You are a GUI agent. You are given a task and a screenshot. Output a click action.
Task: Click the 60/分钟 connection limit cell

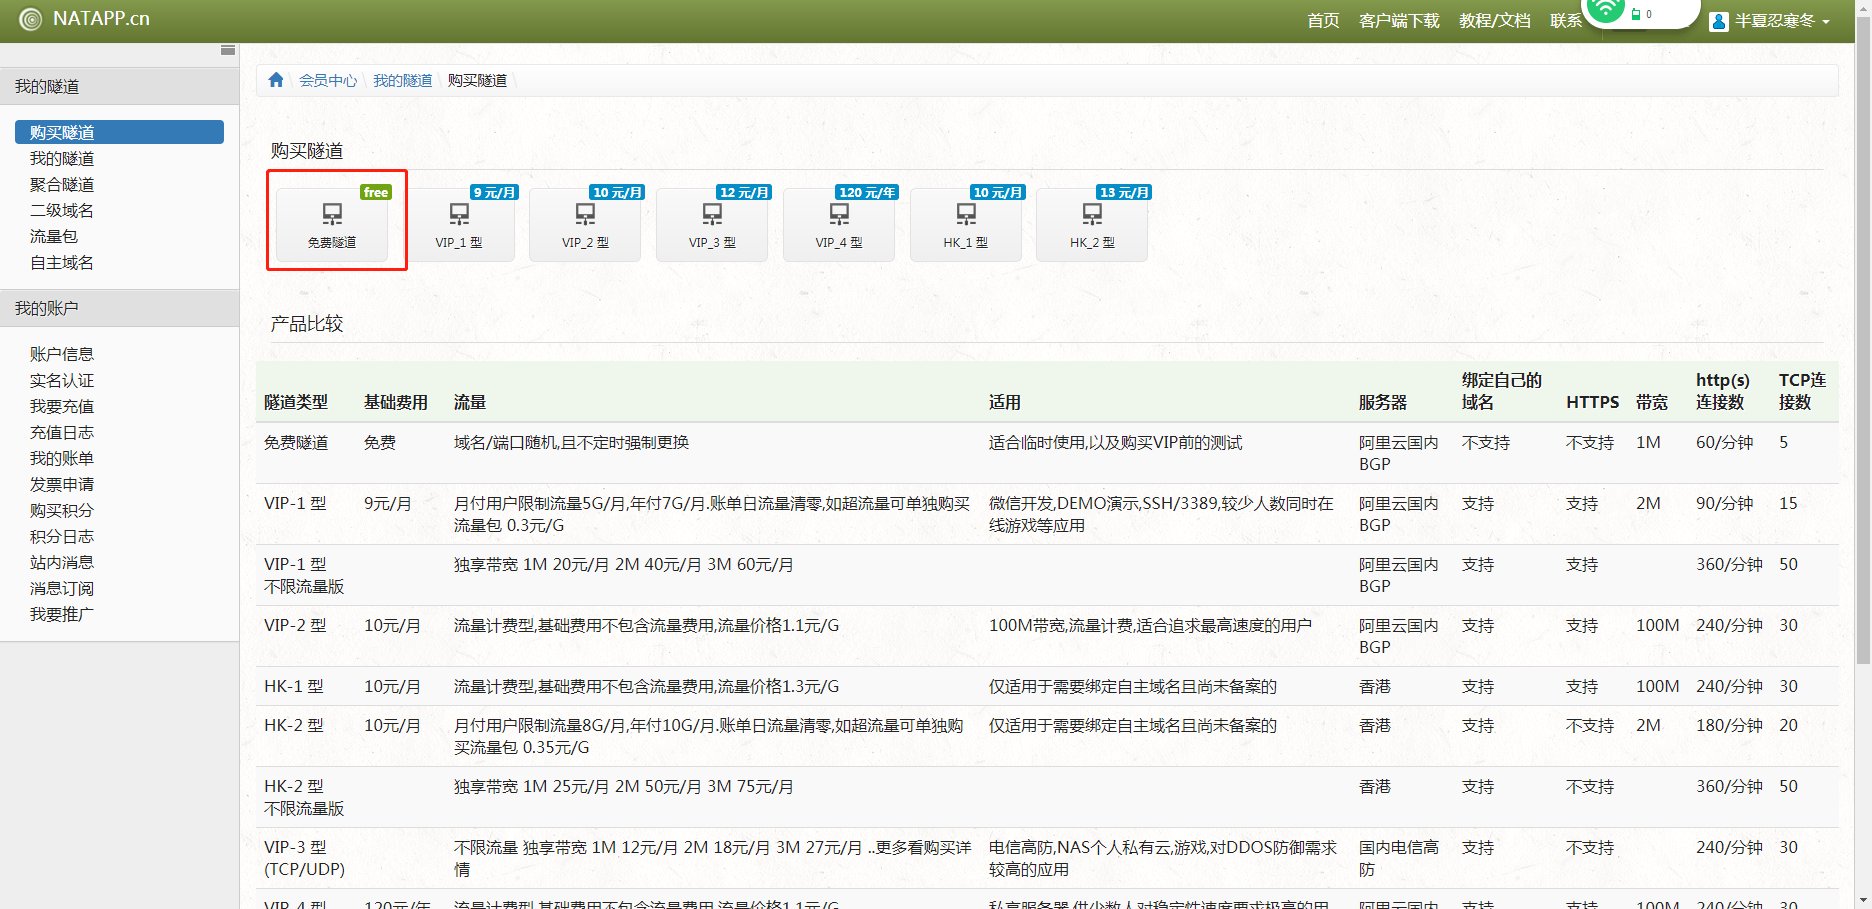[x=1724, y=443]
